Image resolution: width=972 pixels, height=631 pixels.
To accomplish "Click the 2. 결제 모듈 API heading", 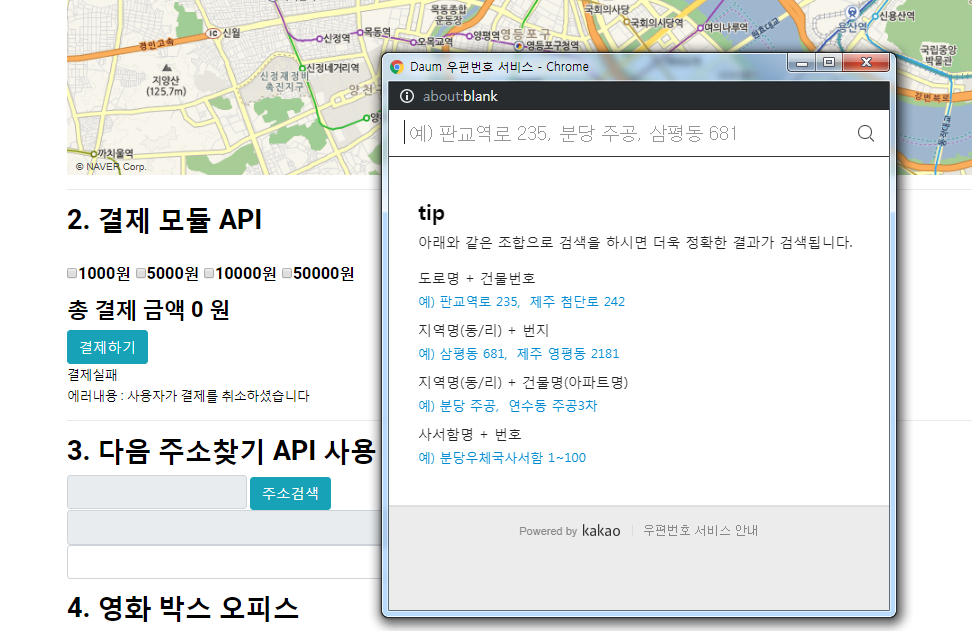I will (x=164, y=220).
